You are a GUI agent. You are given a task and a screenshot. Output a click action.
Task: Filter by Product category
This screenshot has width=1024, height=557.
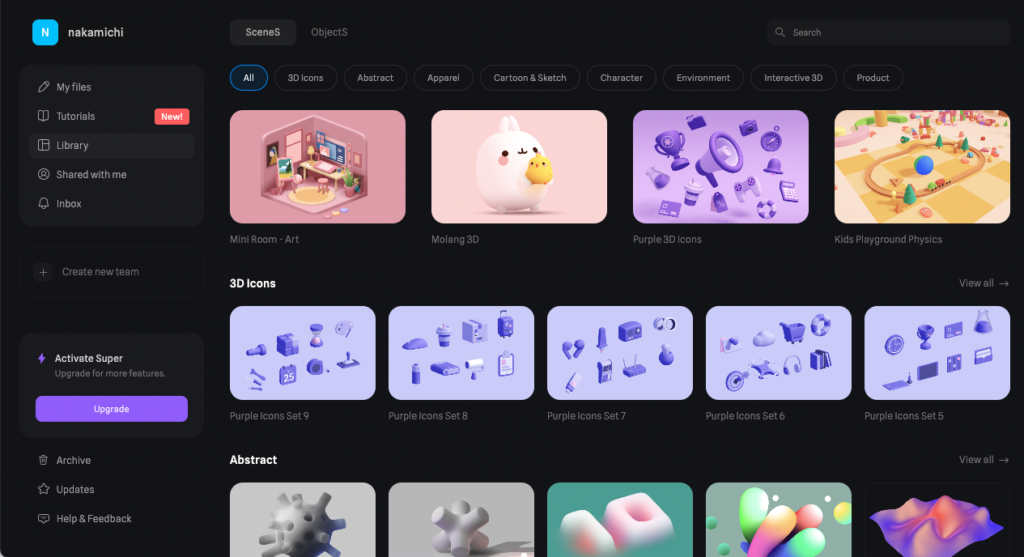(872, 78)
